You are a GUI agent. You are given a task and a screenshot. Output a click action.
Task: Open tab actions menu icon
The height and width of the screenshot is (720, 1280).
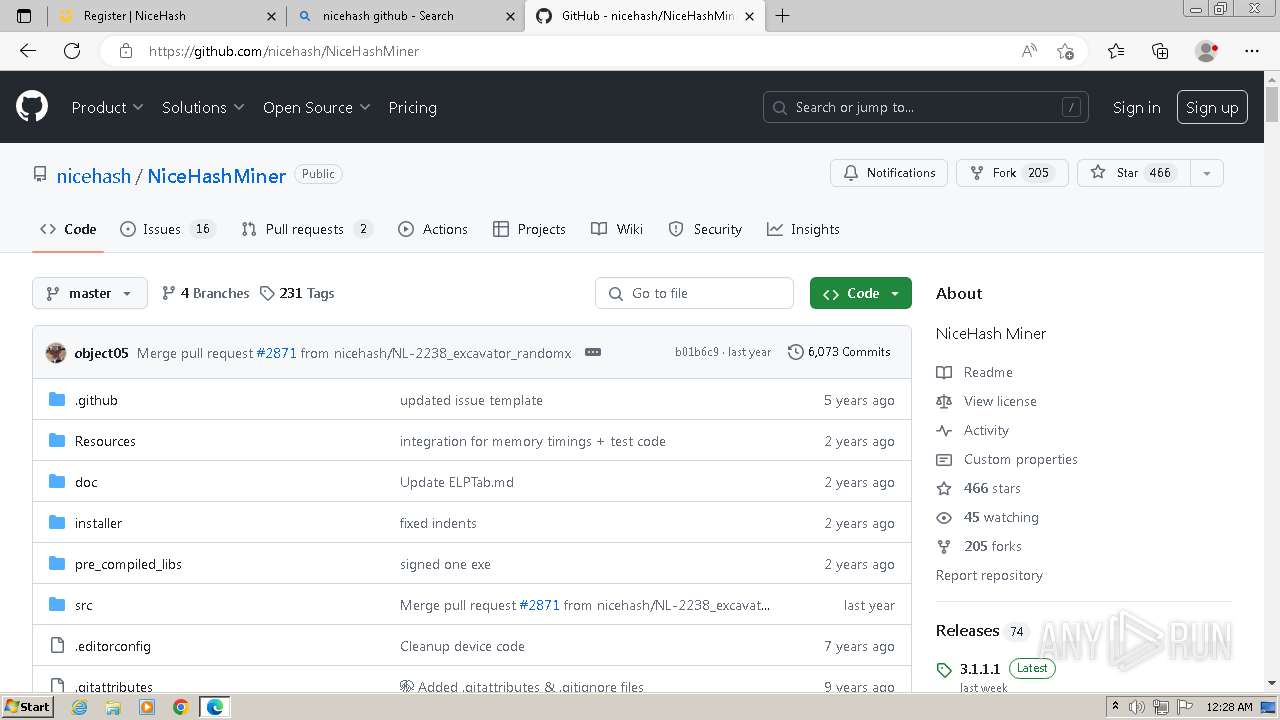point(24,16)
